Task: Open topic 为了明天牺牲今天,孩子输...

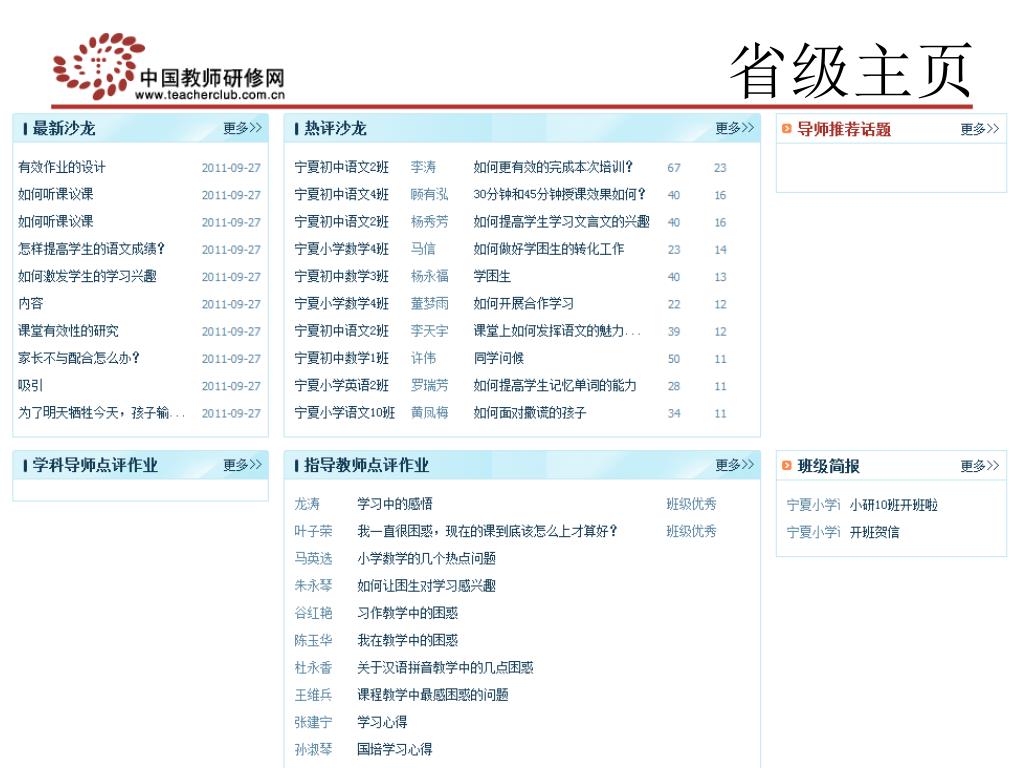Action: coord(101,413)
